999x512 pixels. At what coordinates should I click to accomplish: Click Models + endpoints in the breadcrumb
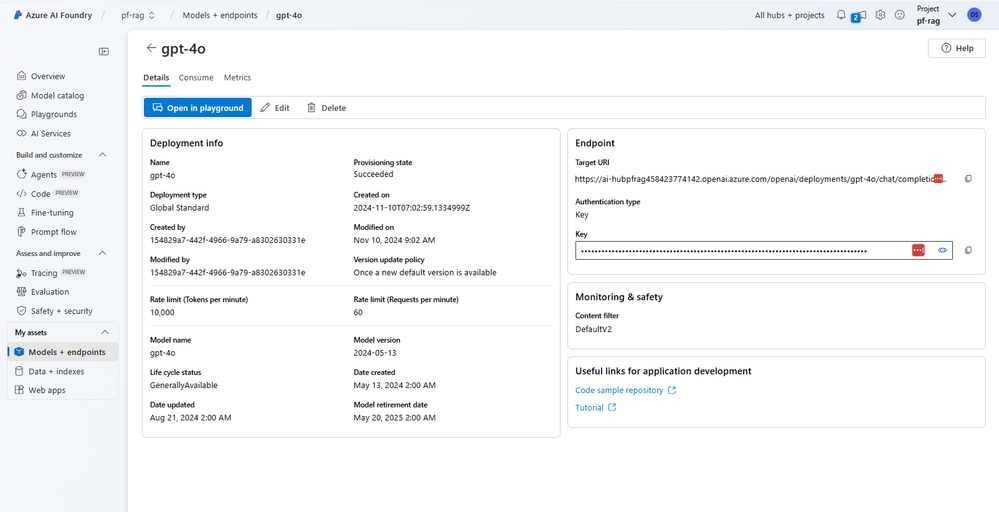pos(220,15)
